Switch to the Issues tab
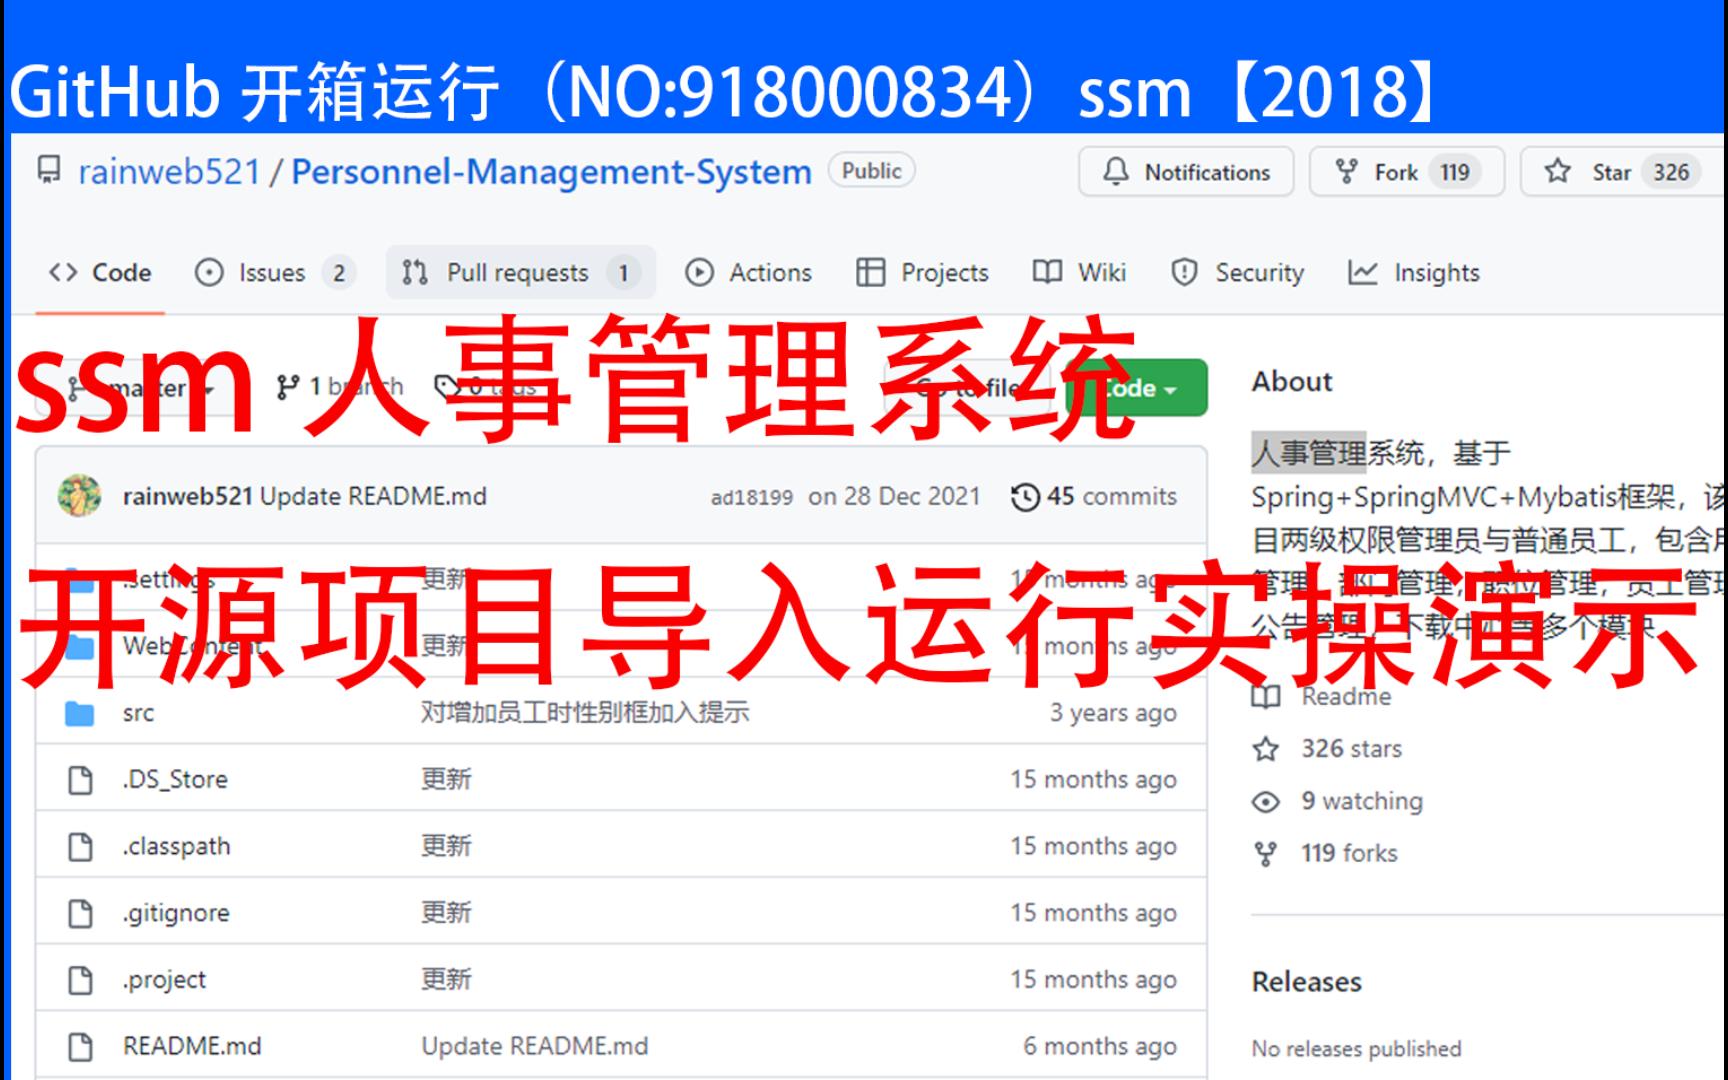 [x=272, y=272]
